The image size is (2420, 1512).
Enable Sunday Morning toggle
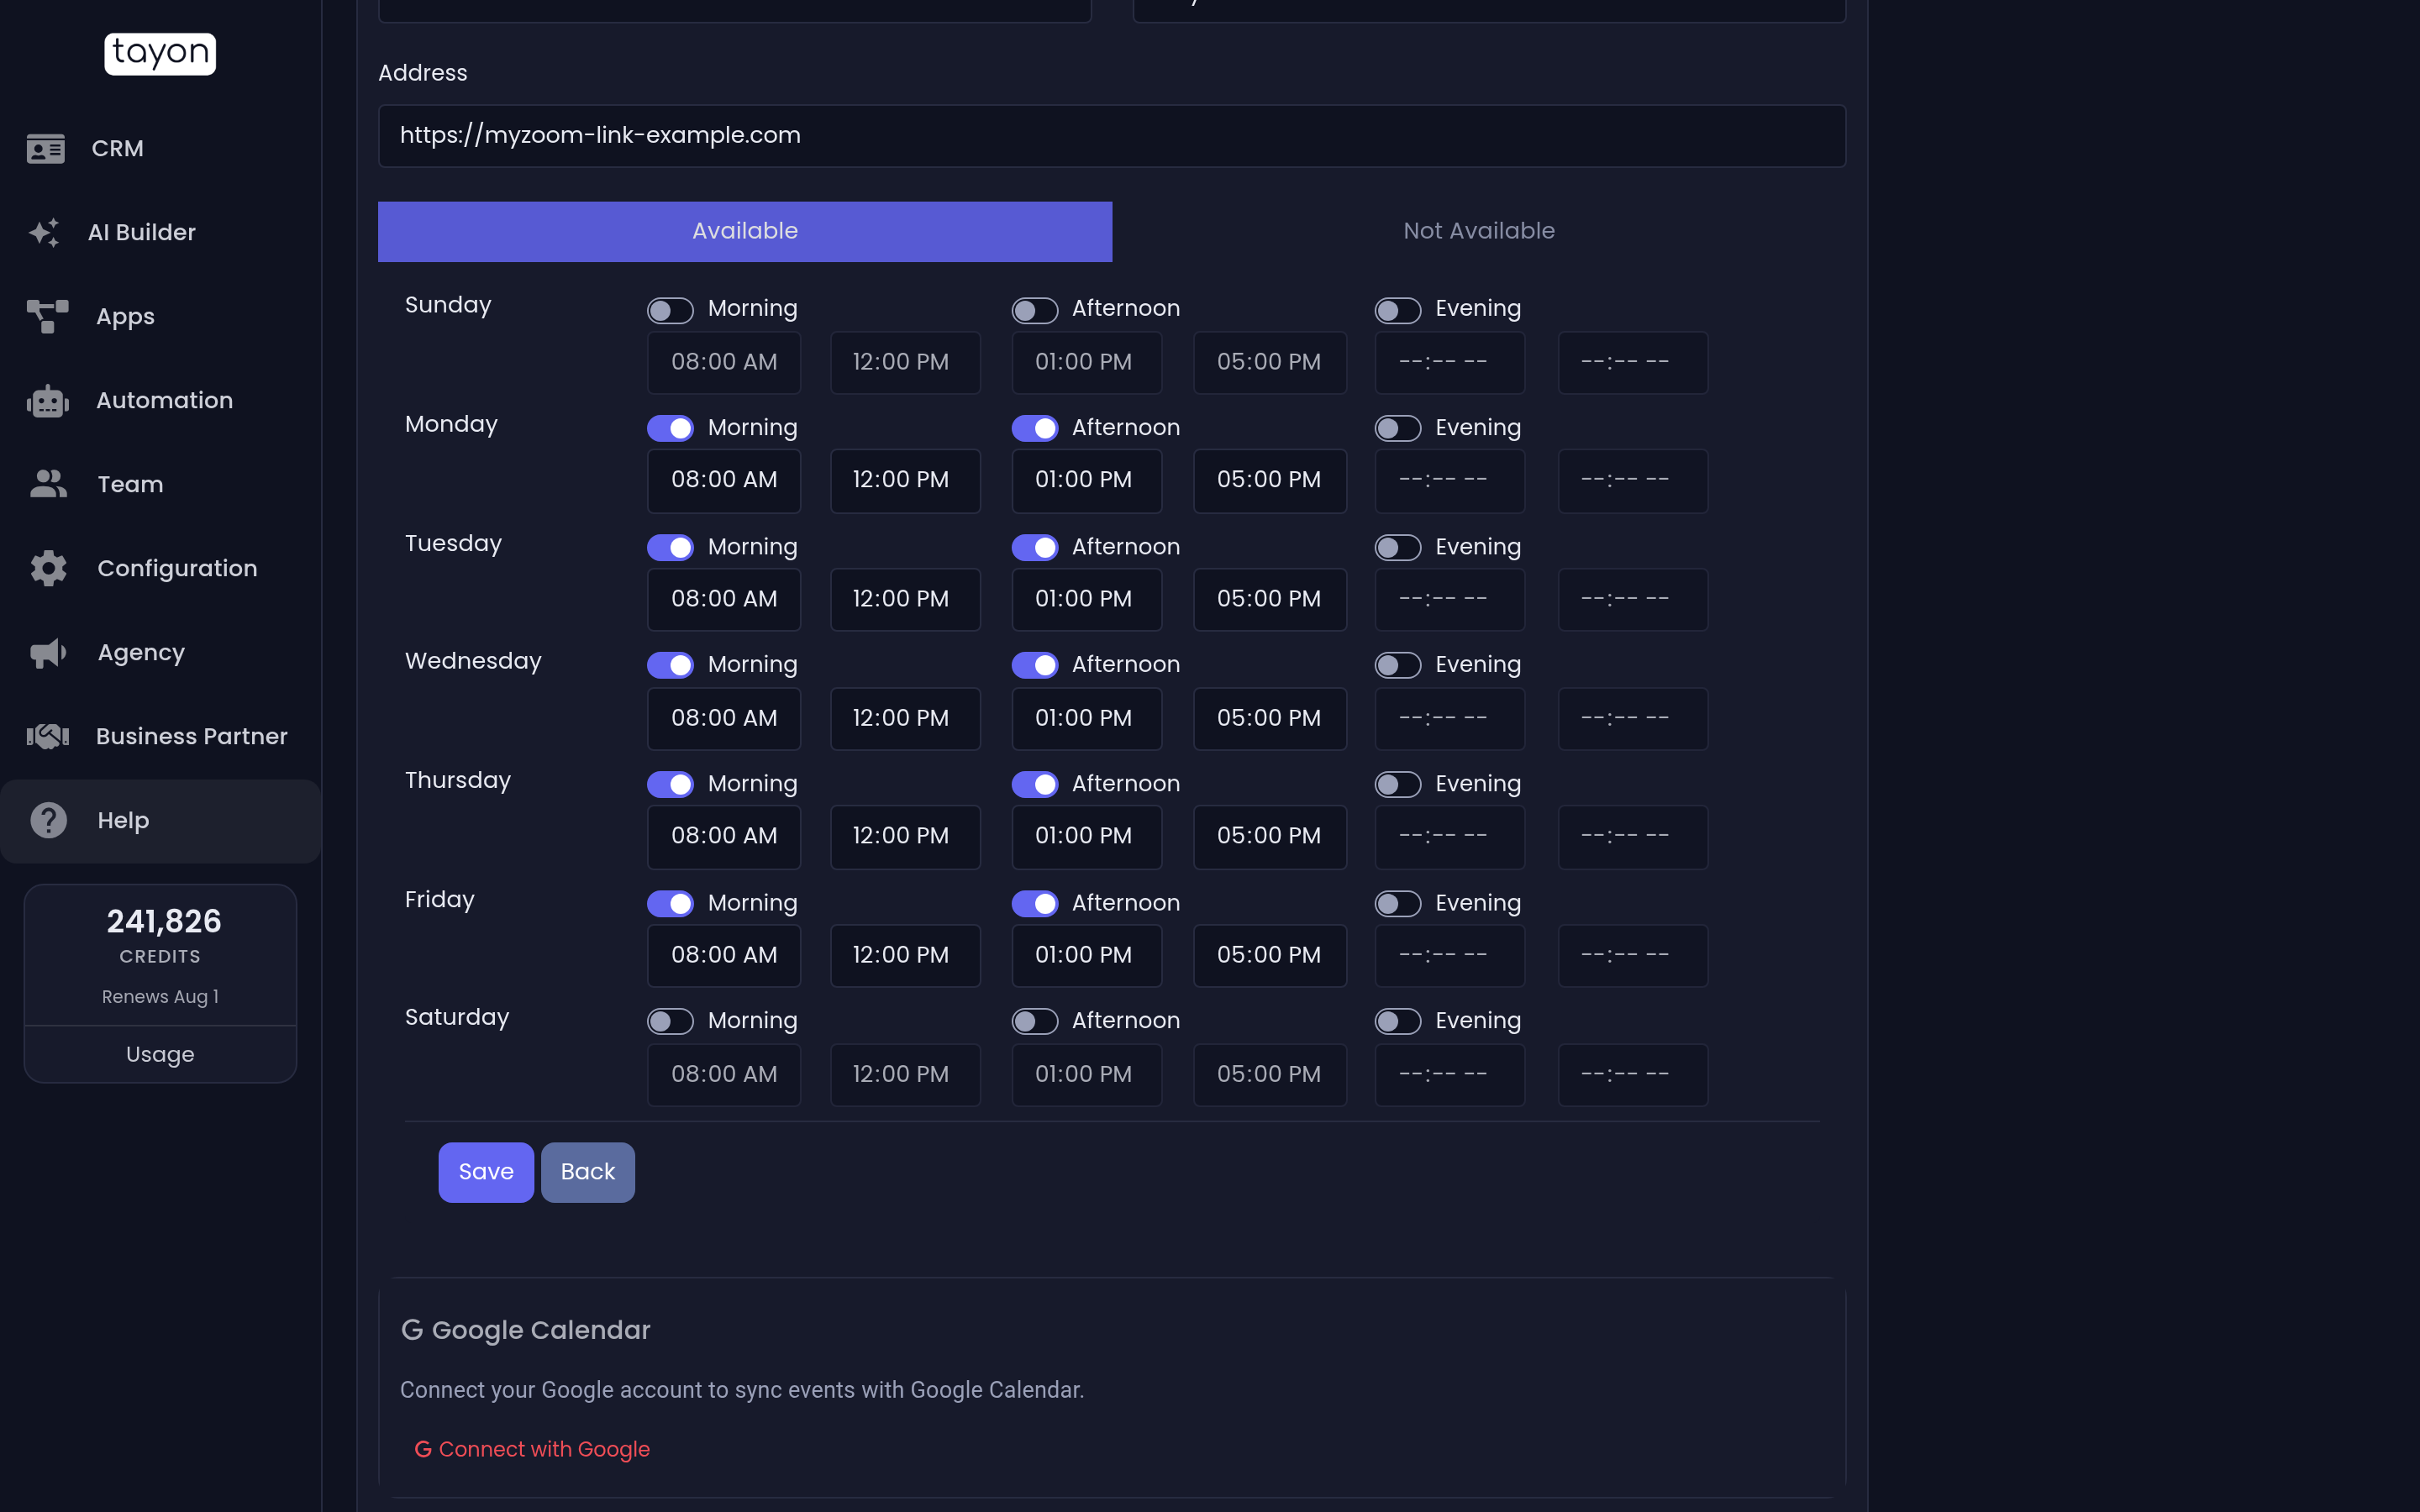click(670, 310)
